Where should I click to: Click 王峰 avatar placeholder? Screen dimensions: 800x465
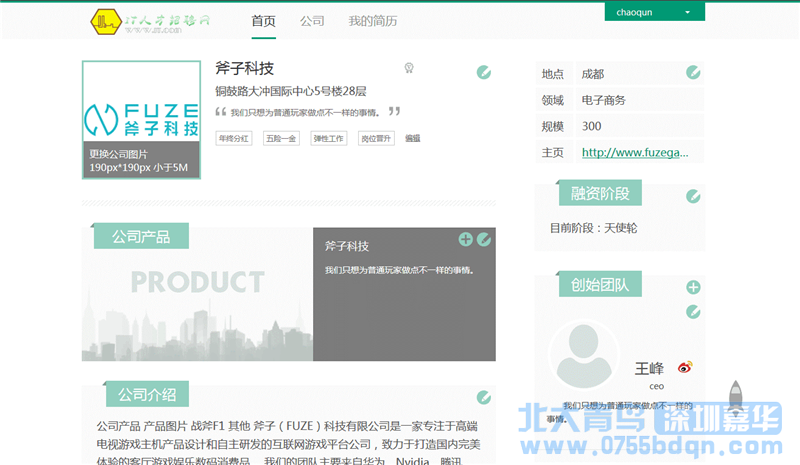coord(584,355)
